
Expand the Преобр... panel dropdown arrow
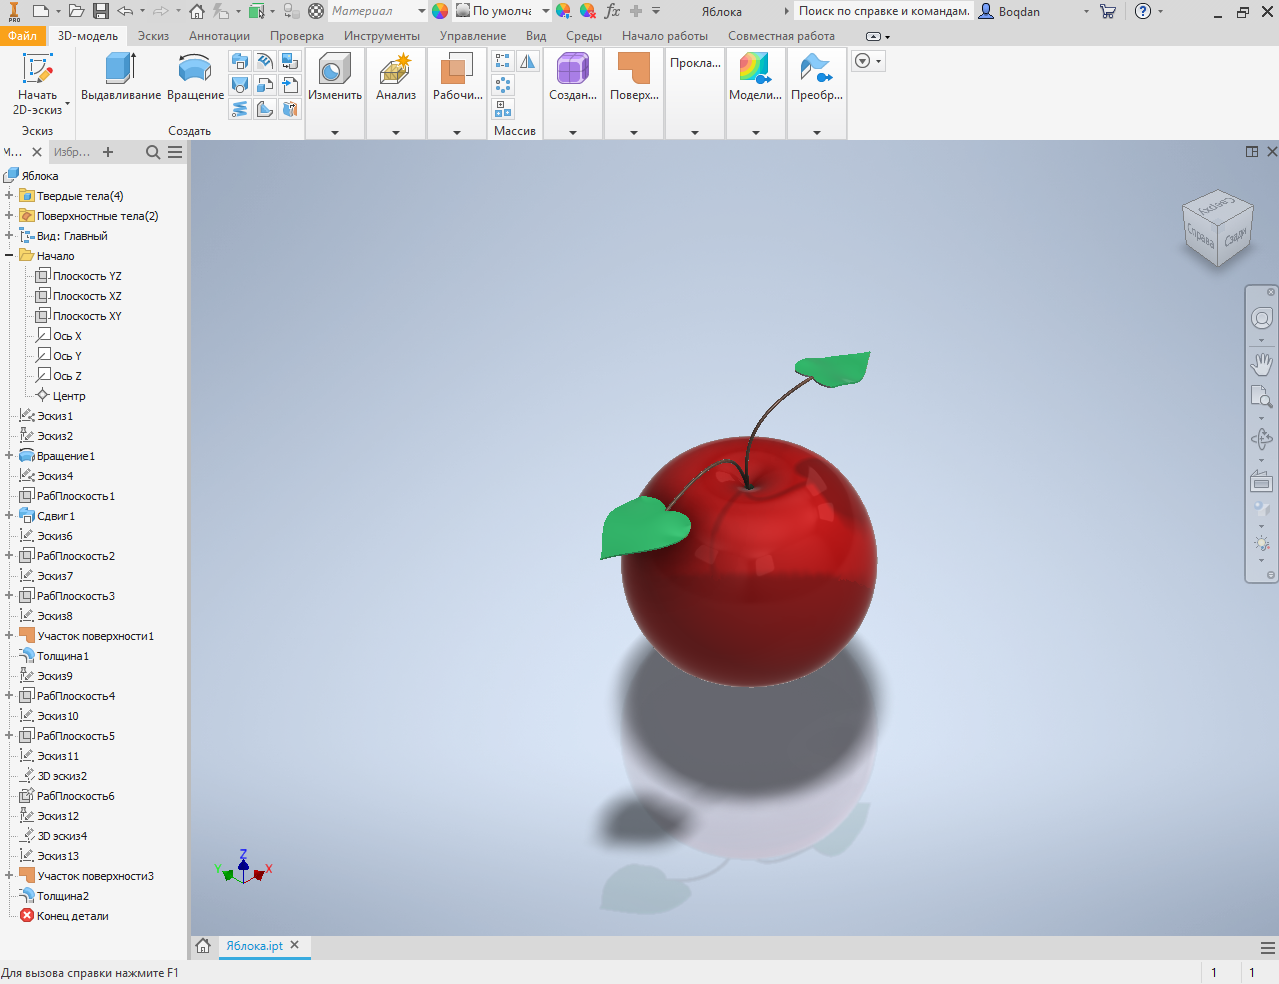coord(817,132)
